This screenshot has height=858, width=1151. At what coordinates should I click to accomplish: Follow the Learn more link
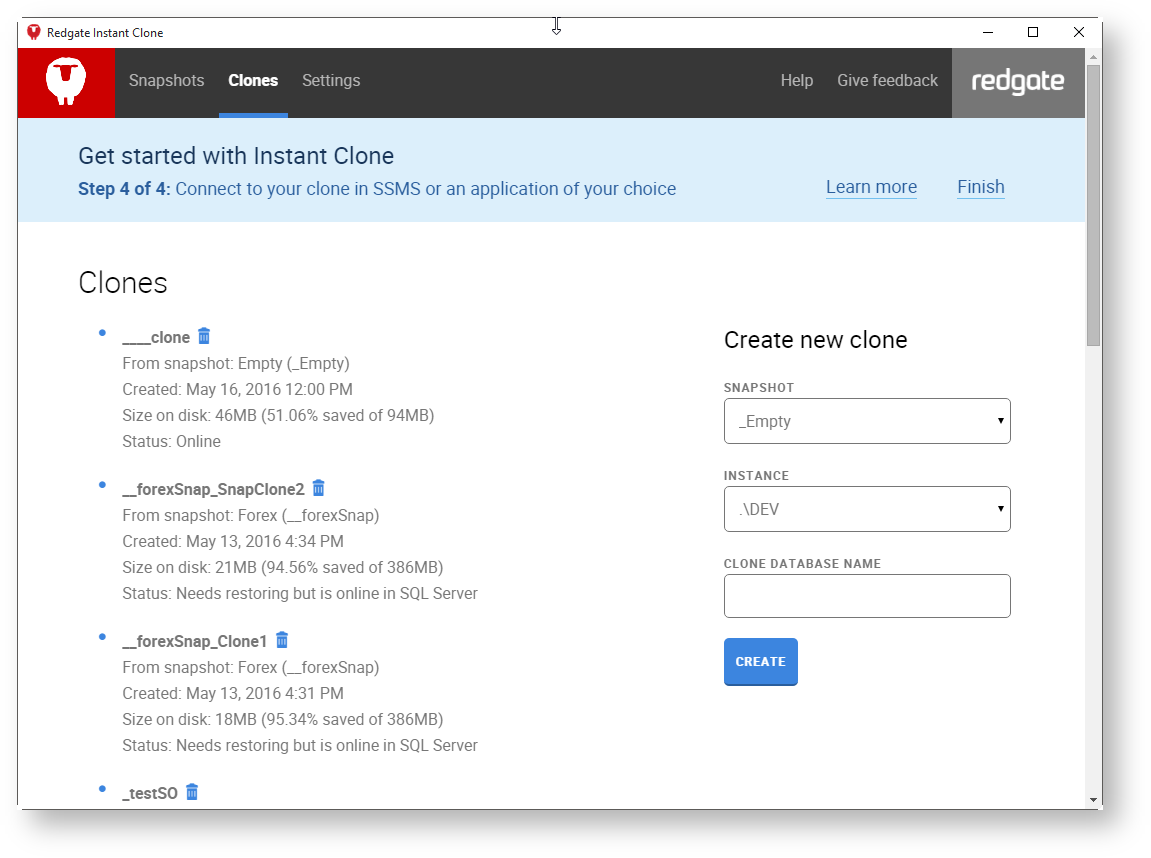point(871,187)
